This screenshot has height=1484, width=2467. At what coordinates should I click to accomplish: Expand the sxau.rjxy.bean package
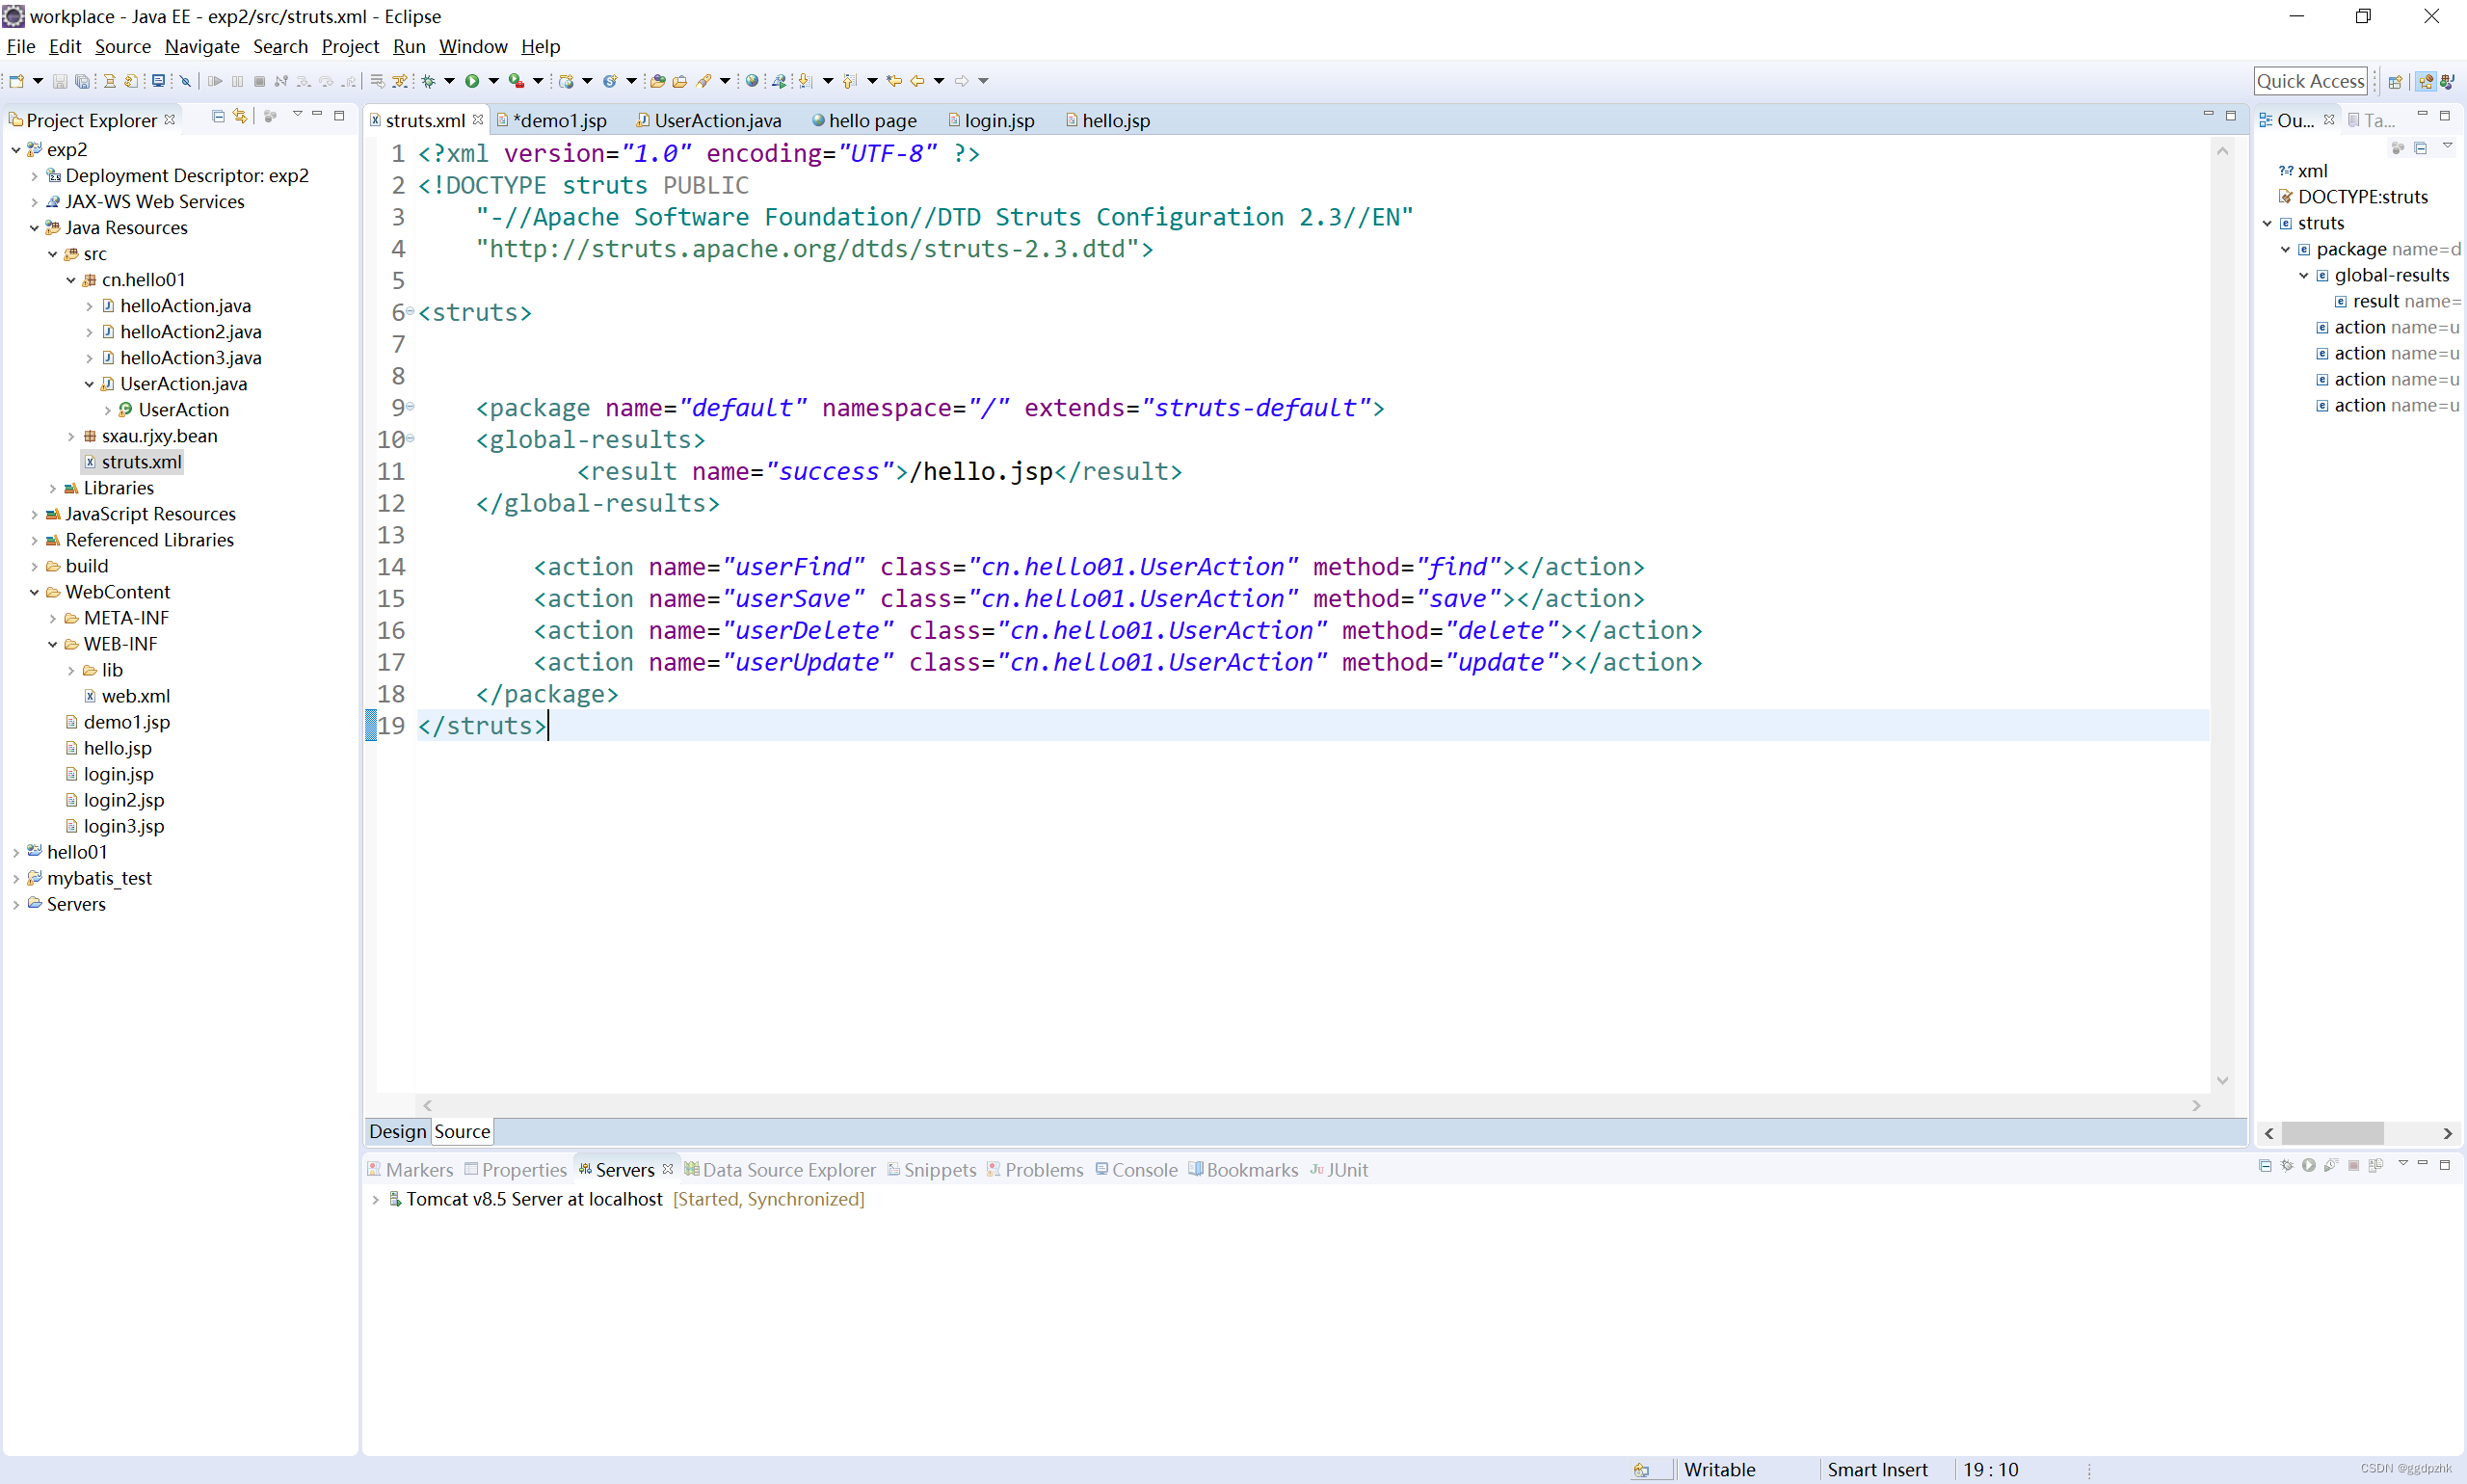[x=71, y=436]
